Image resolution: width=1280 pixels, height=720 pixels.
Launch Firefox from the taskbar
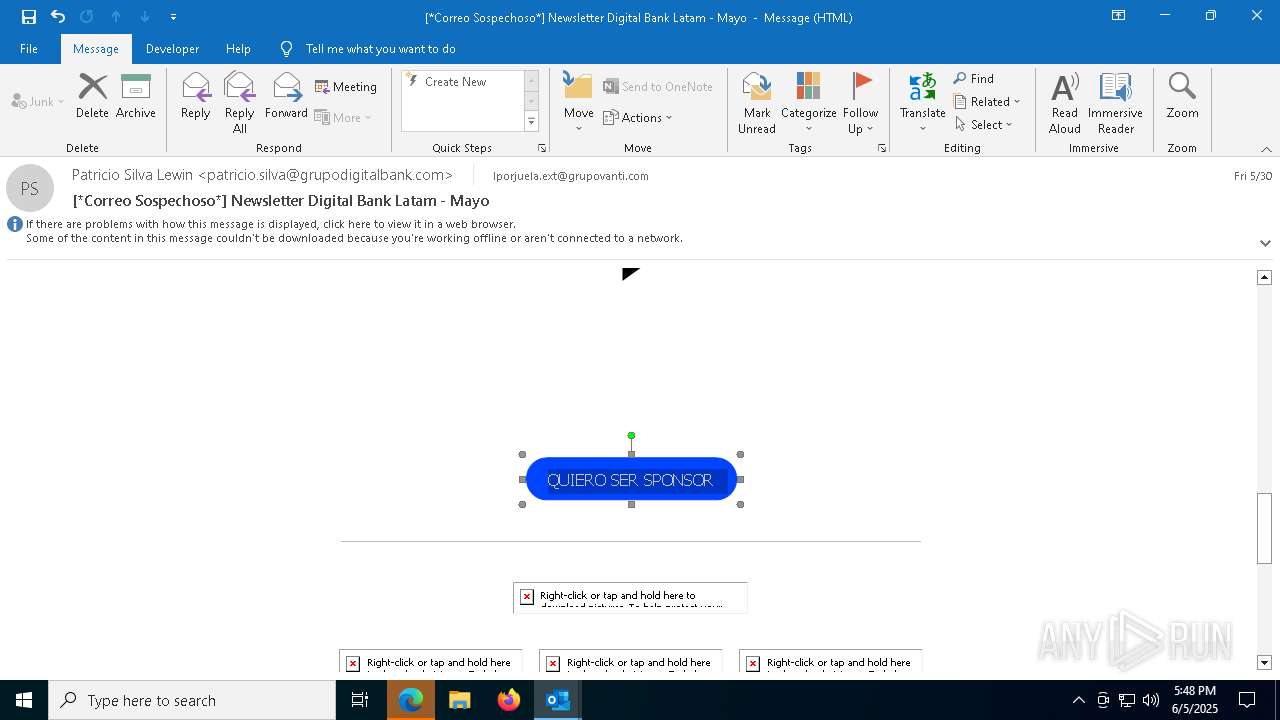[509, 700]
